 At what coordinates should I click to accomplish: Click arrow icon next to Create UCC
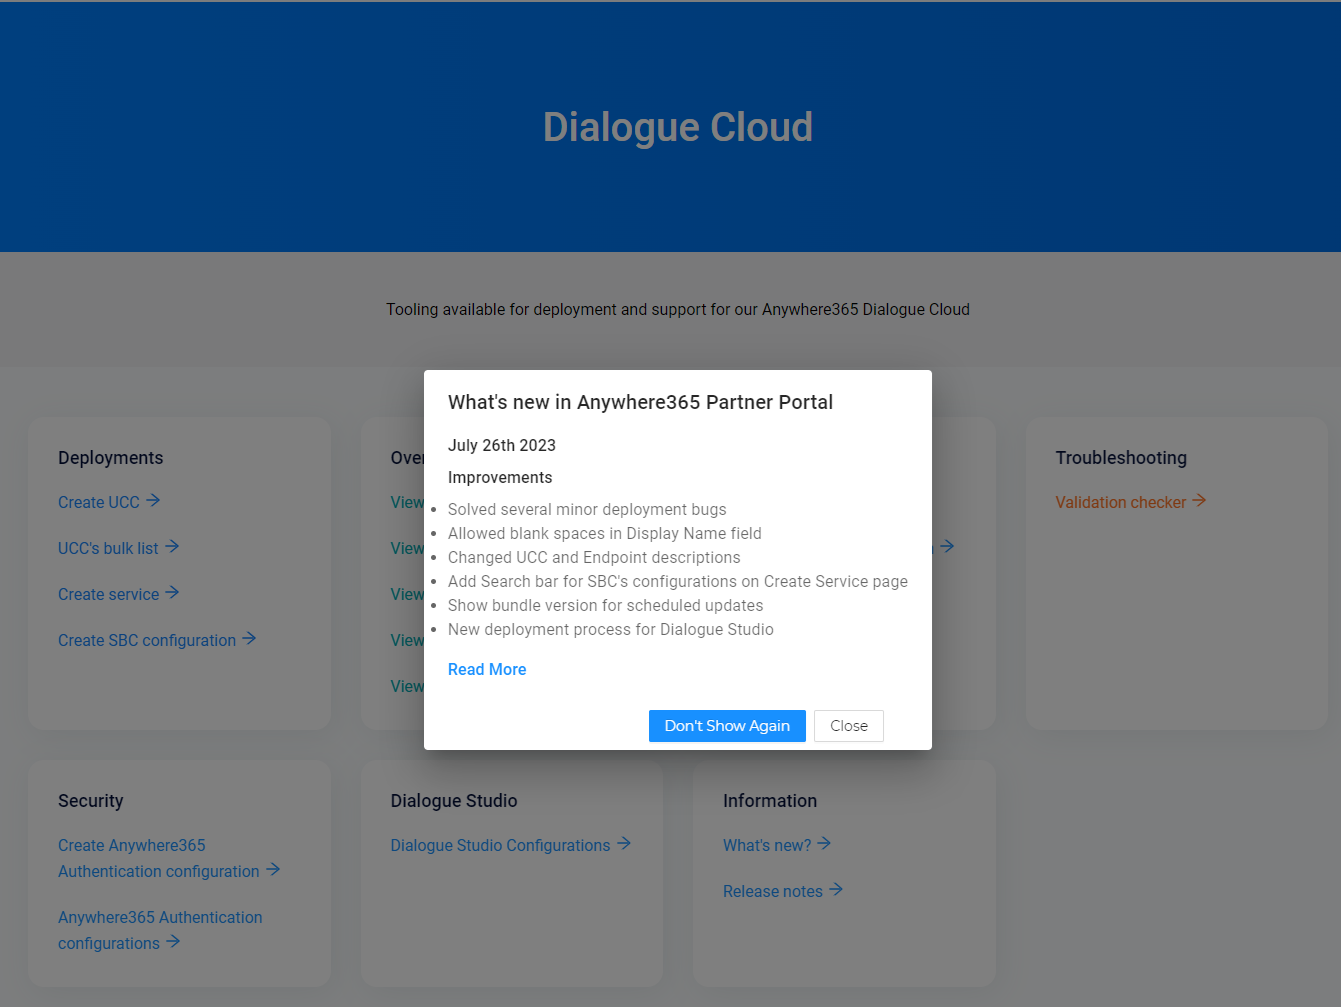click(x=153, y=501)
